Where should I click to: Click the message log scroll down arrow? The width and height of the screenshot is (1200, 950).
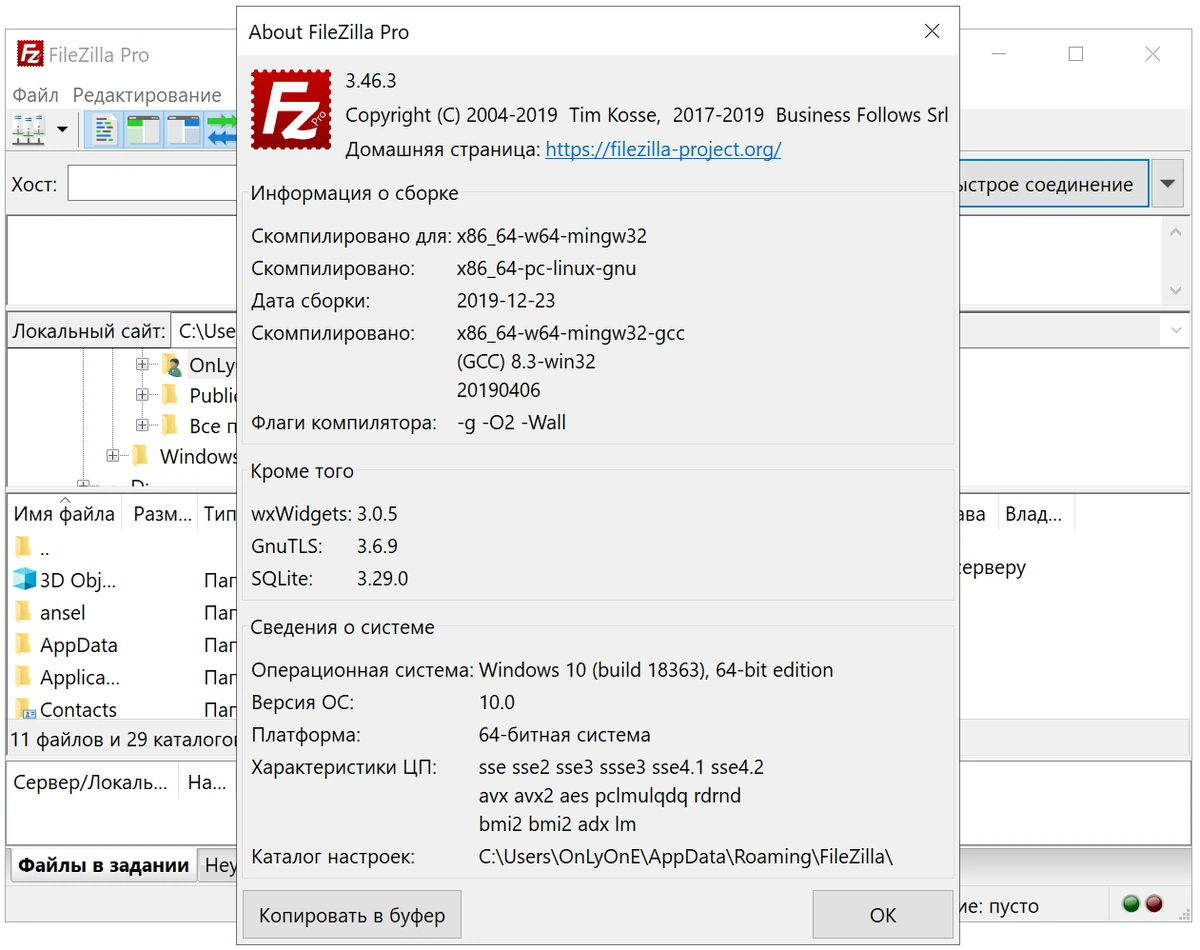point(1176,291)
